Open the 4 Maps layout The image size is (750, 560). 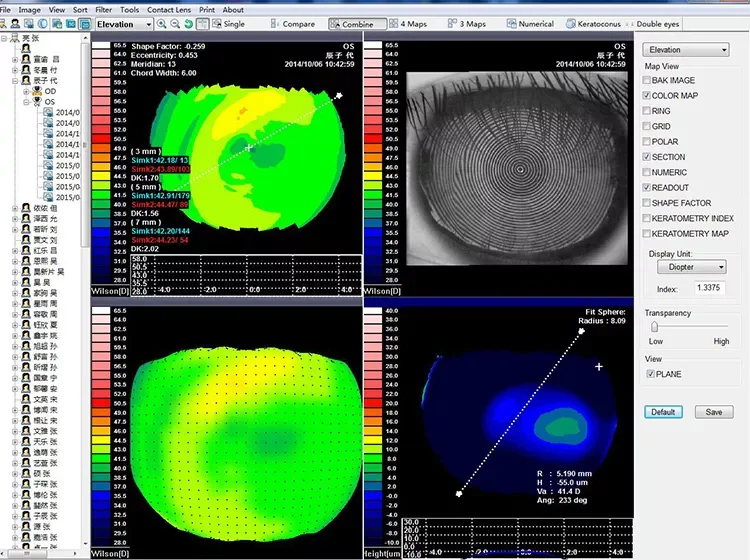pyautogui.click(x=410, y=23)
